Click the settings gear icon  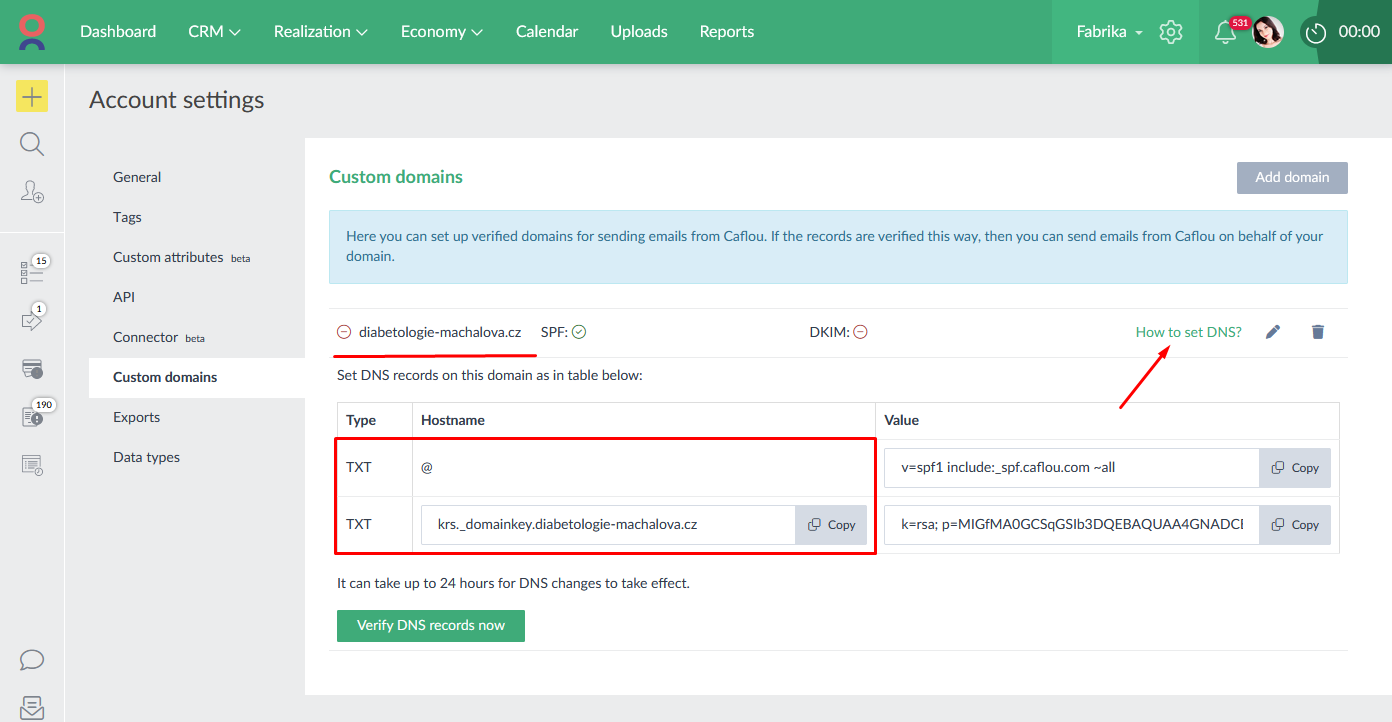coord(1171,32)
